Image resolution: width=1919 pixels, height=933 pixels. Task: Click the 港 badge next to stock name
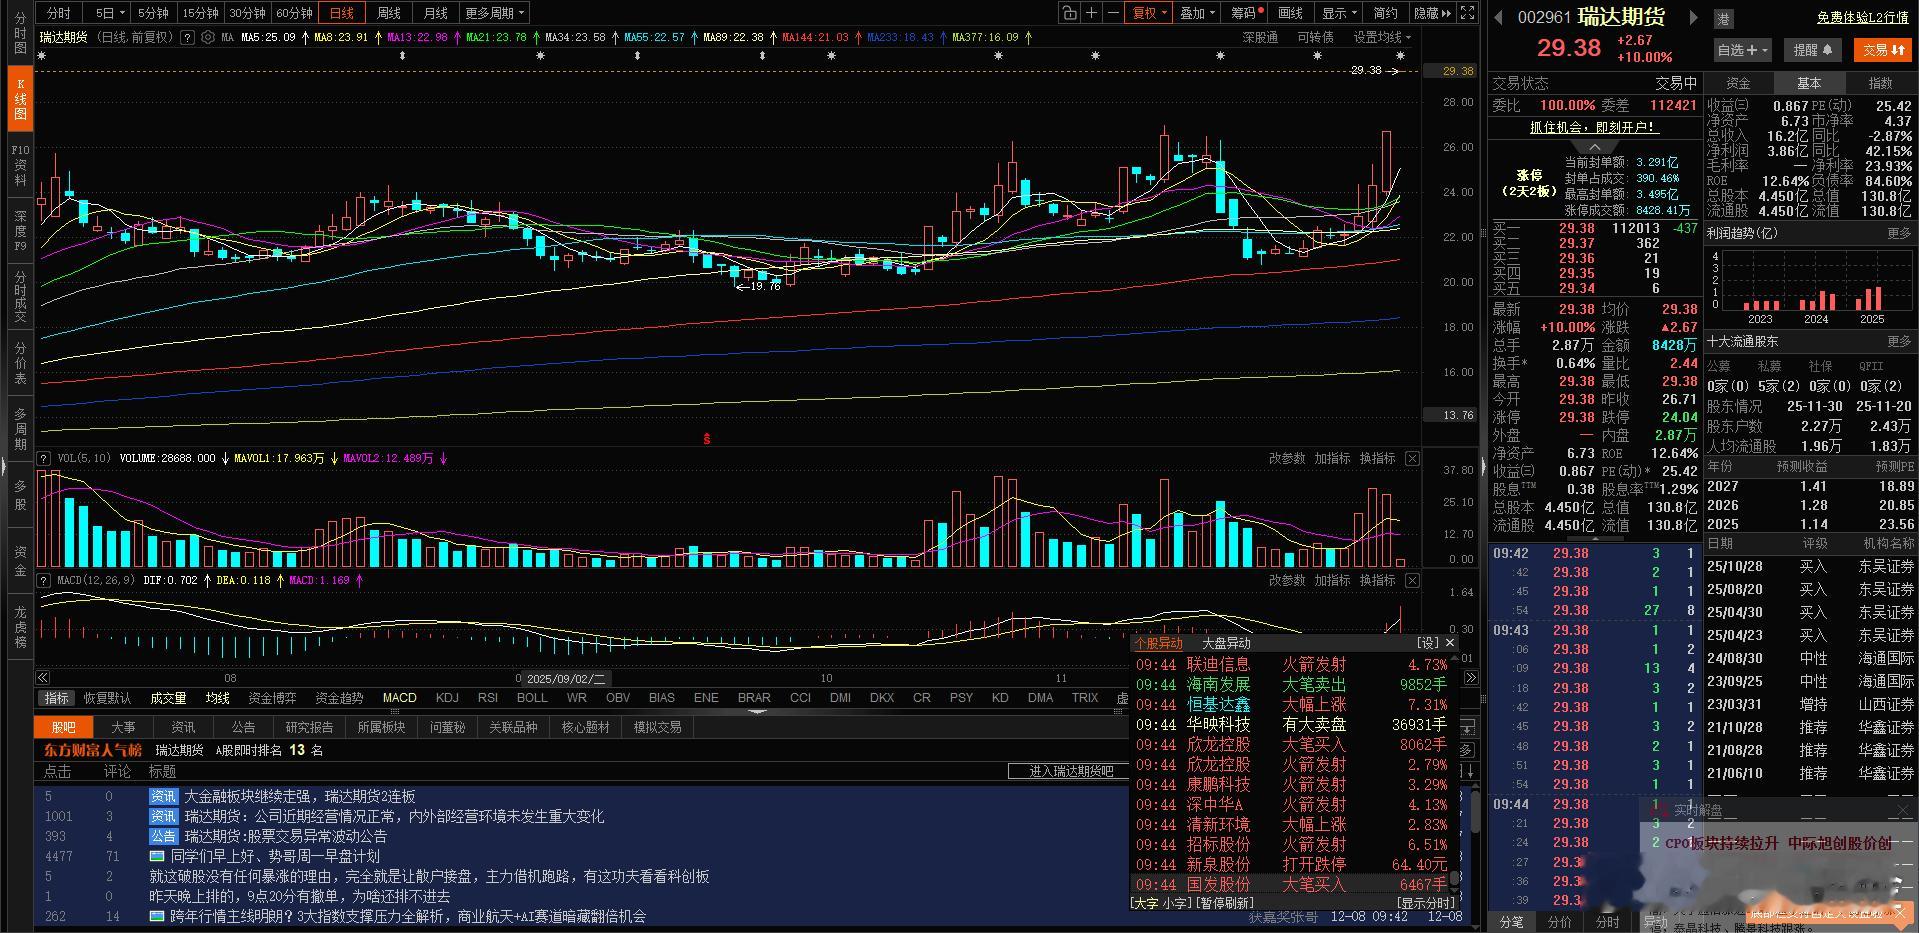pyautogui.click(x=1724, y=18)
